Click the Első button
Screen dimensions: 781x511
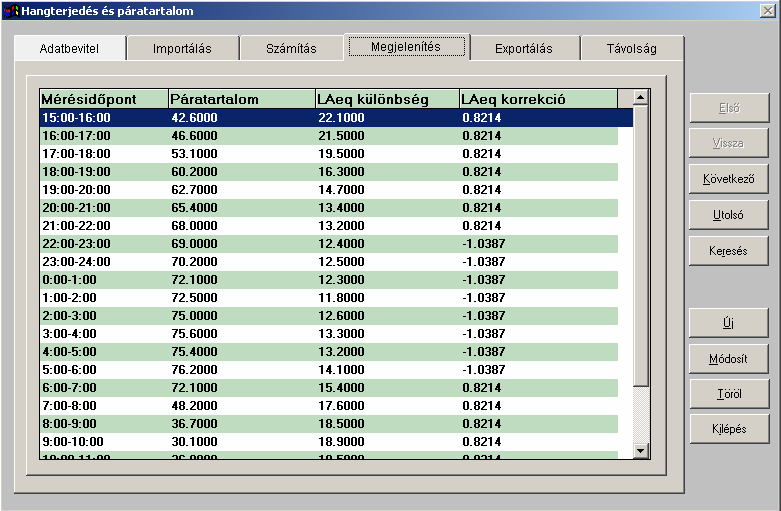click(x=729, y=108)
